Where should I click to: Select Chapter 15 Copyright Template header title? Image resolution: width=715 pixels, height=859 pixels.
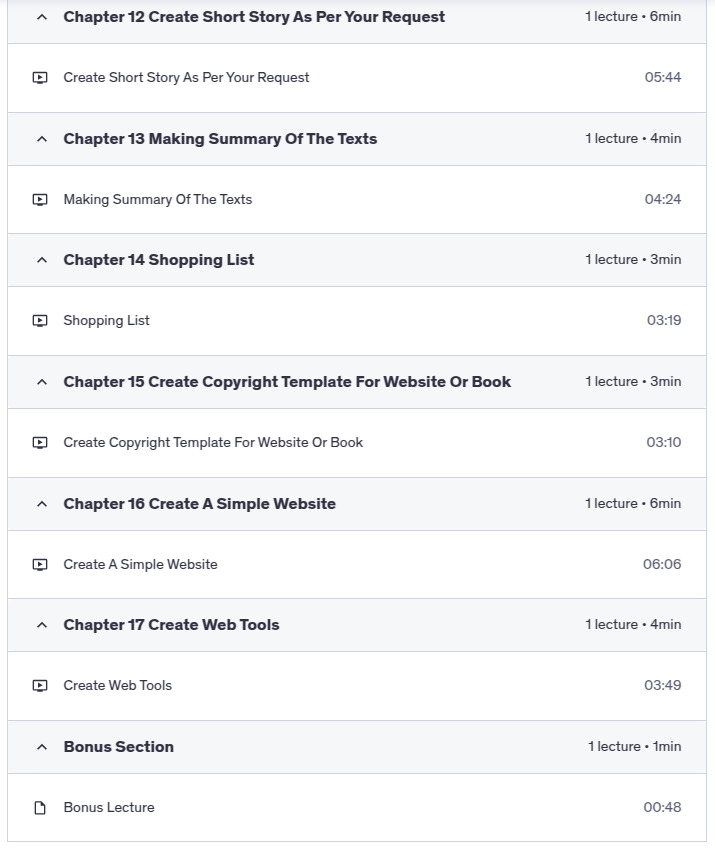[x=287, y=382]
